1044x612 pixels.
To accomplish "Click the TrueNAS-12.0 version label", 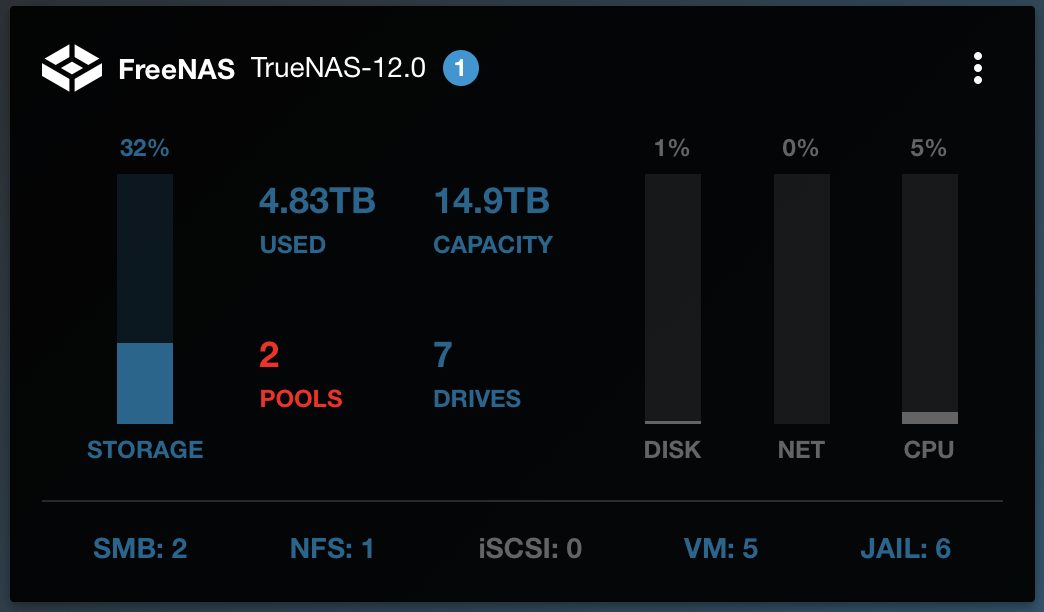I will [338, 68].
